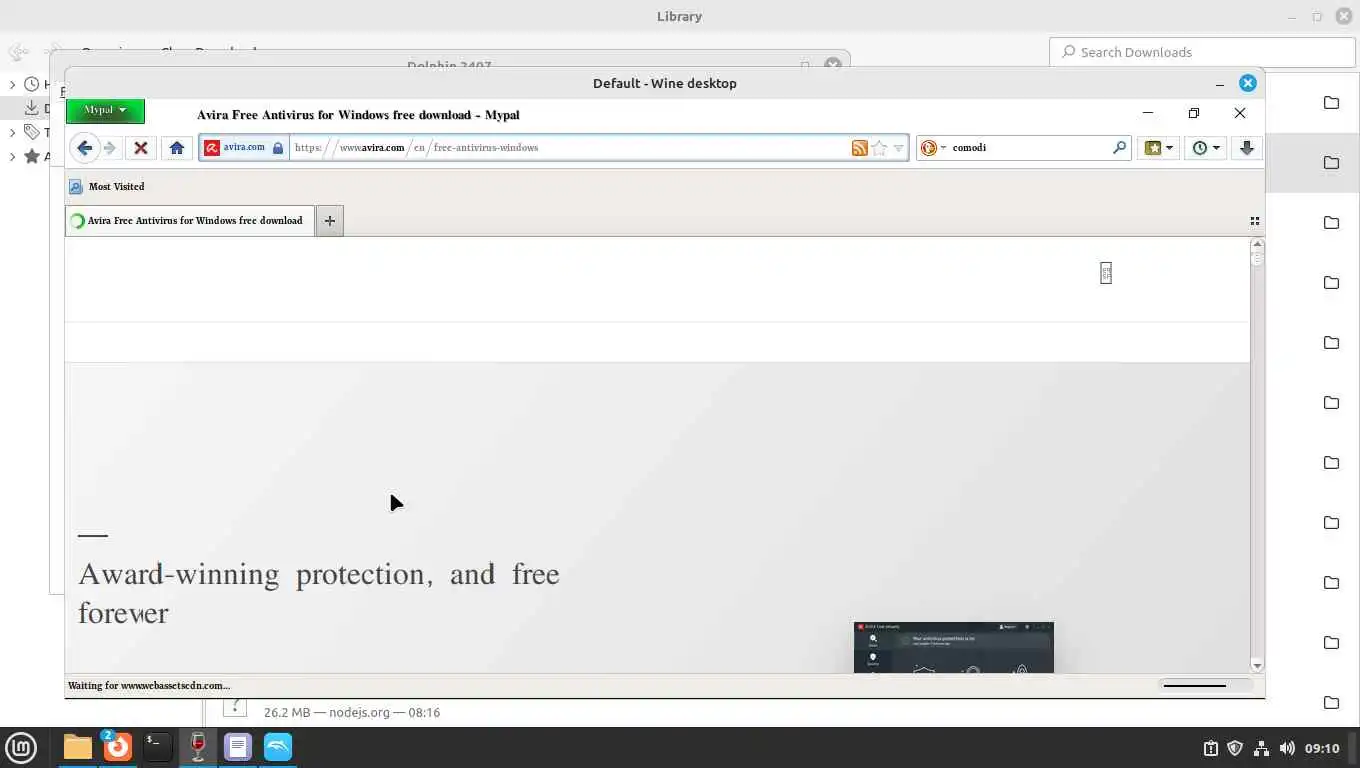Select the Avira Free Antivirus tab

tap(190, 221)
